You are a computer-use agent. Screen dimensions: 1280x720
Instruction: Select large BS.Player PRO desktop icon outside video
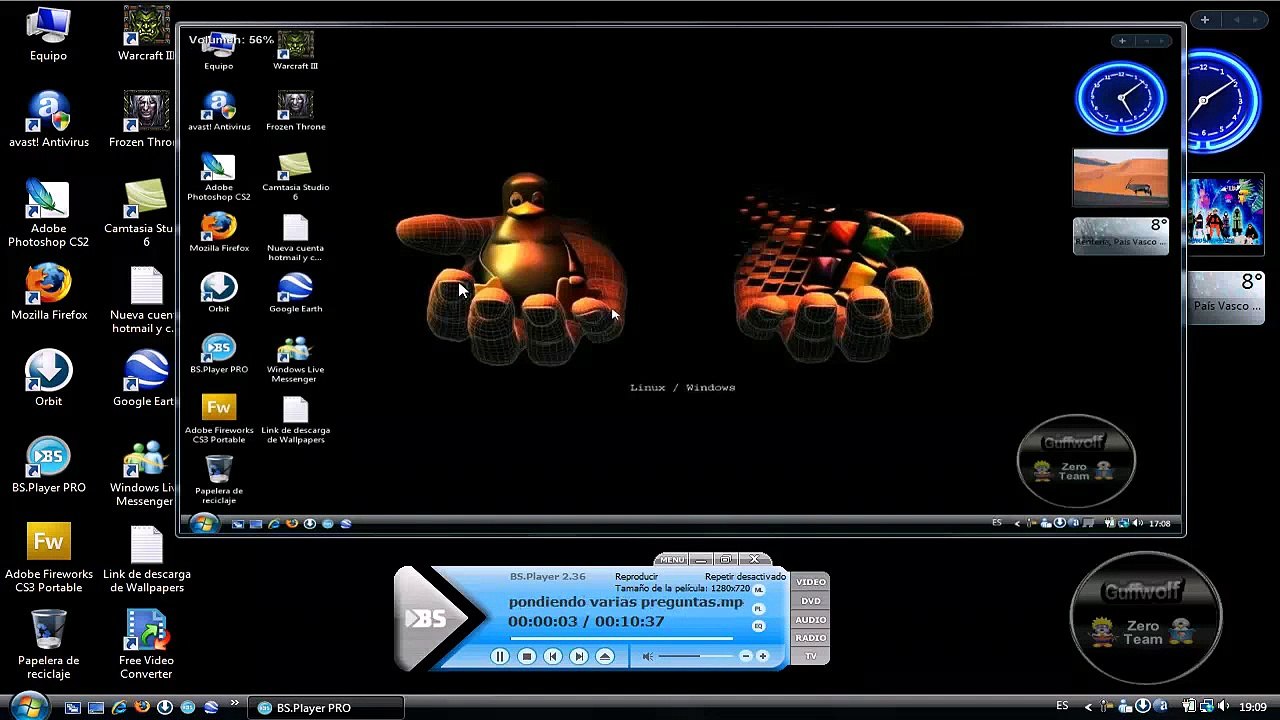[x=48, y=465]
